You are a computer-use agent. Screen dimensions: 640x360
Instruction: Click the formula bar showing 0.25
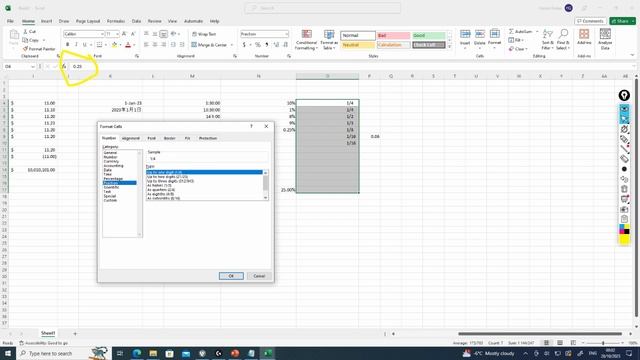[x=351, y=66]
